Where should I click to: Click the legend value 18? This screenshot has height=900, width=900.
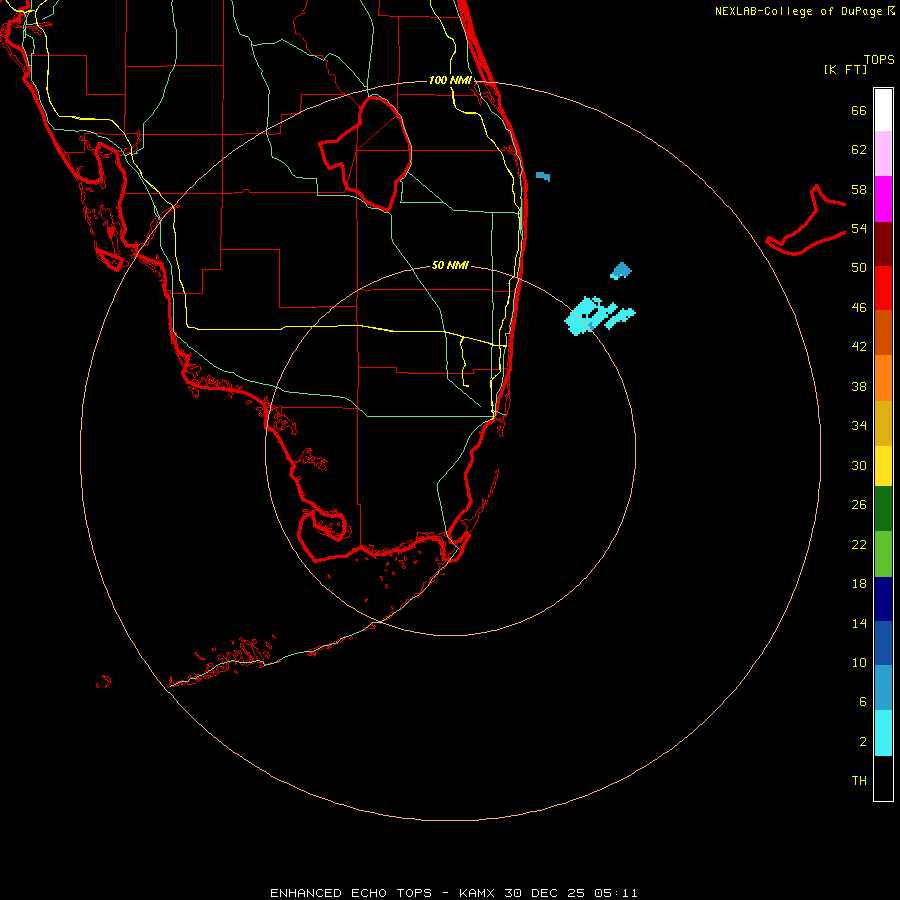(x=859, y=584)
